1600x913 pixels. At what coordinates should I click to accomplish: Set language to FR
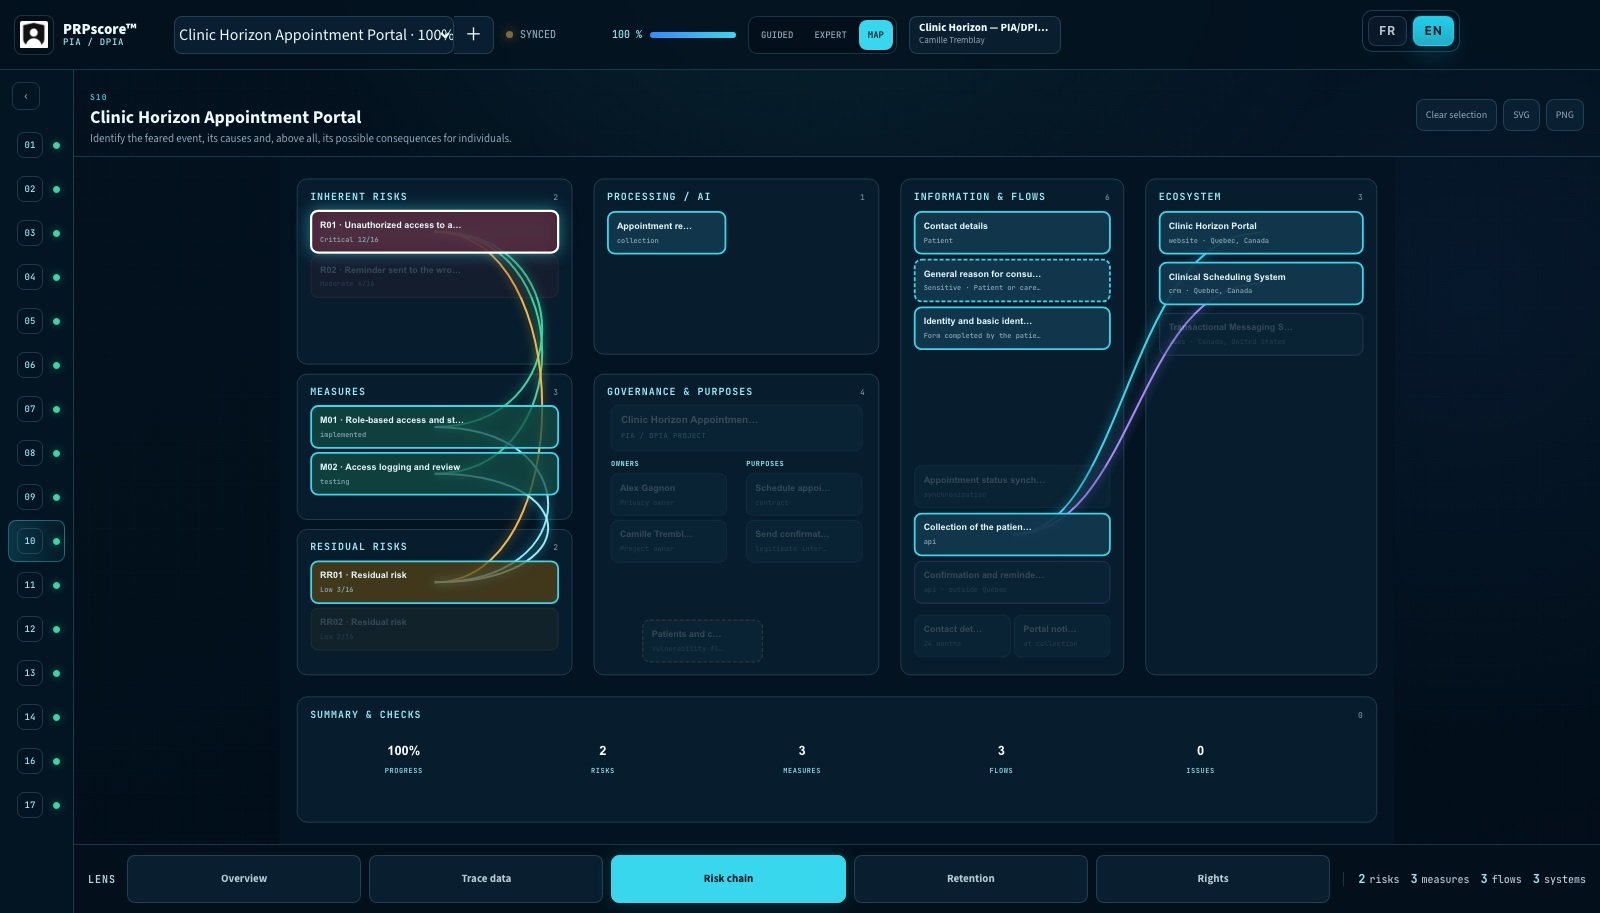tap(1387, 31)
